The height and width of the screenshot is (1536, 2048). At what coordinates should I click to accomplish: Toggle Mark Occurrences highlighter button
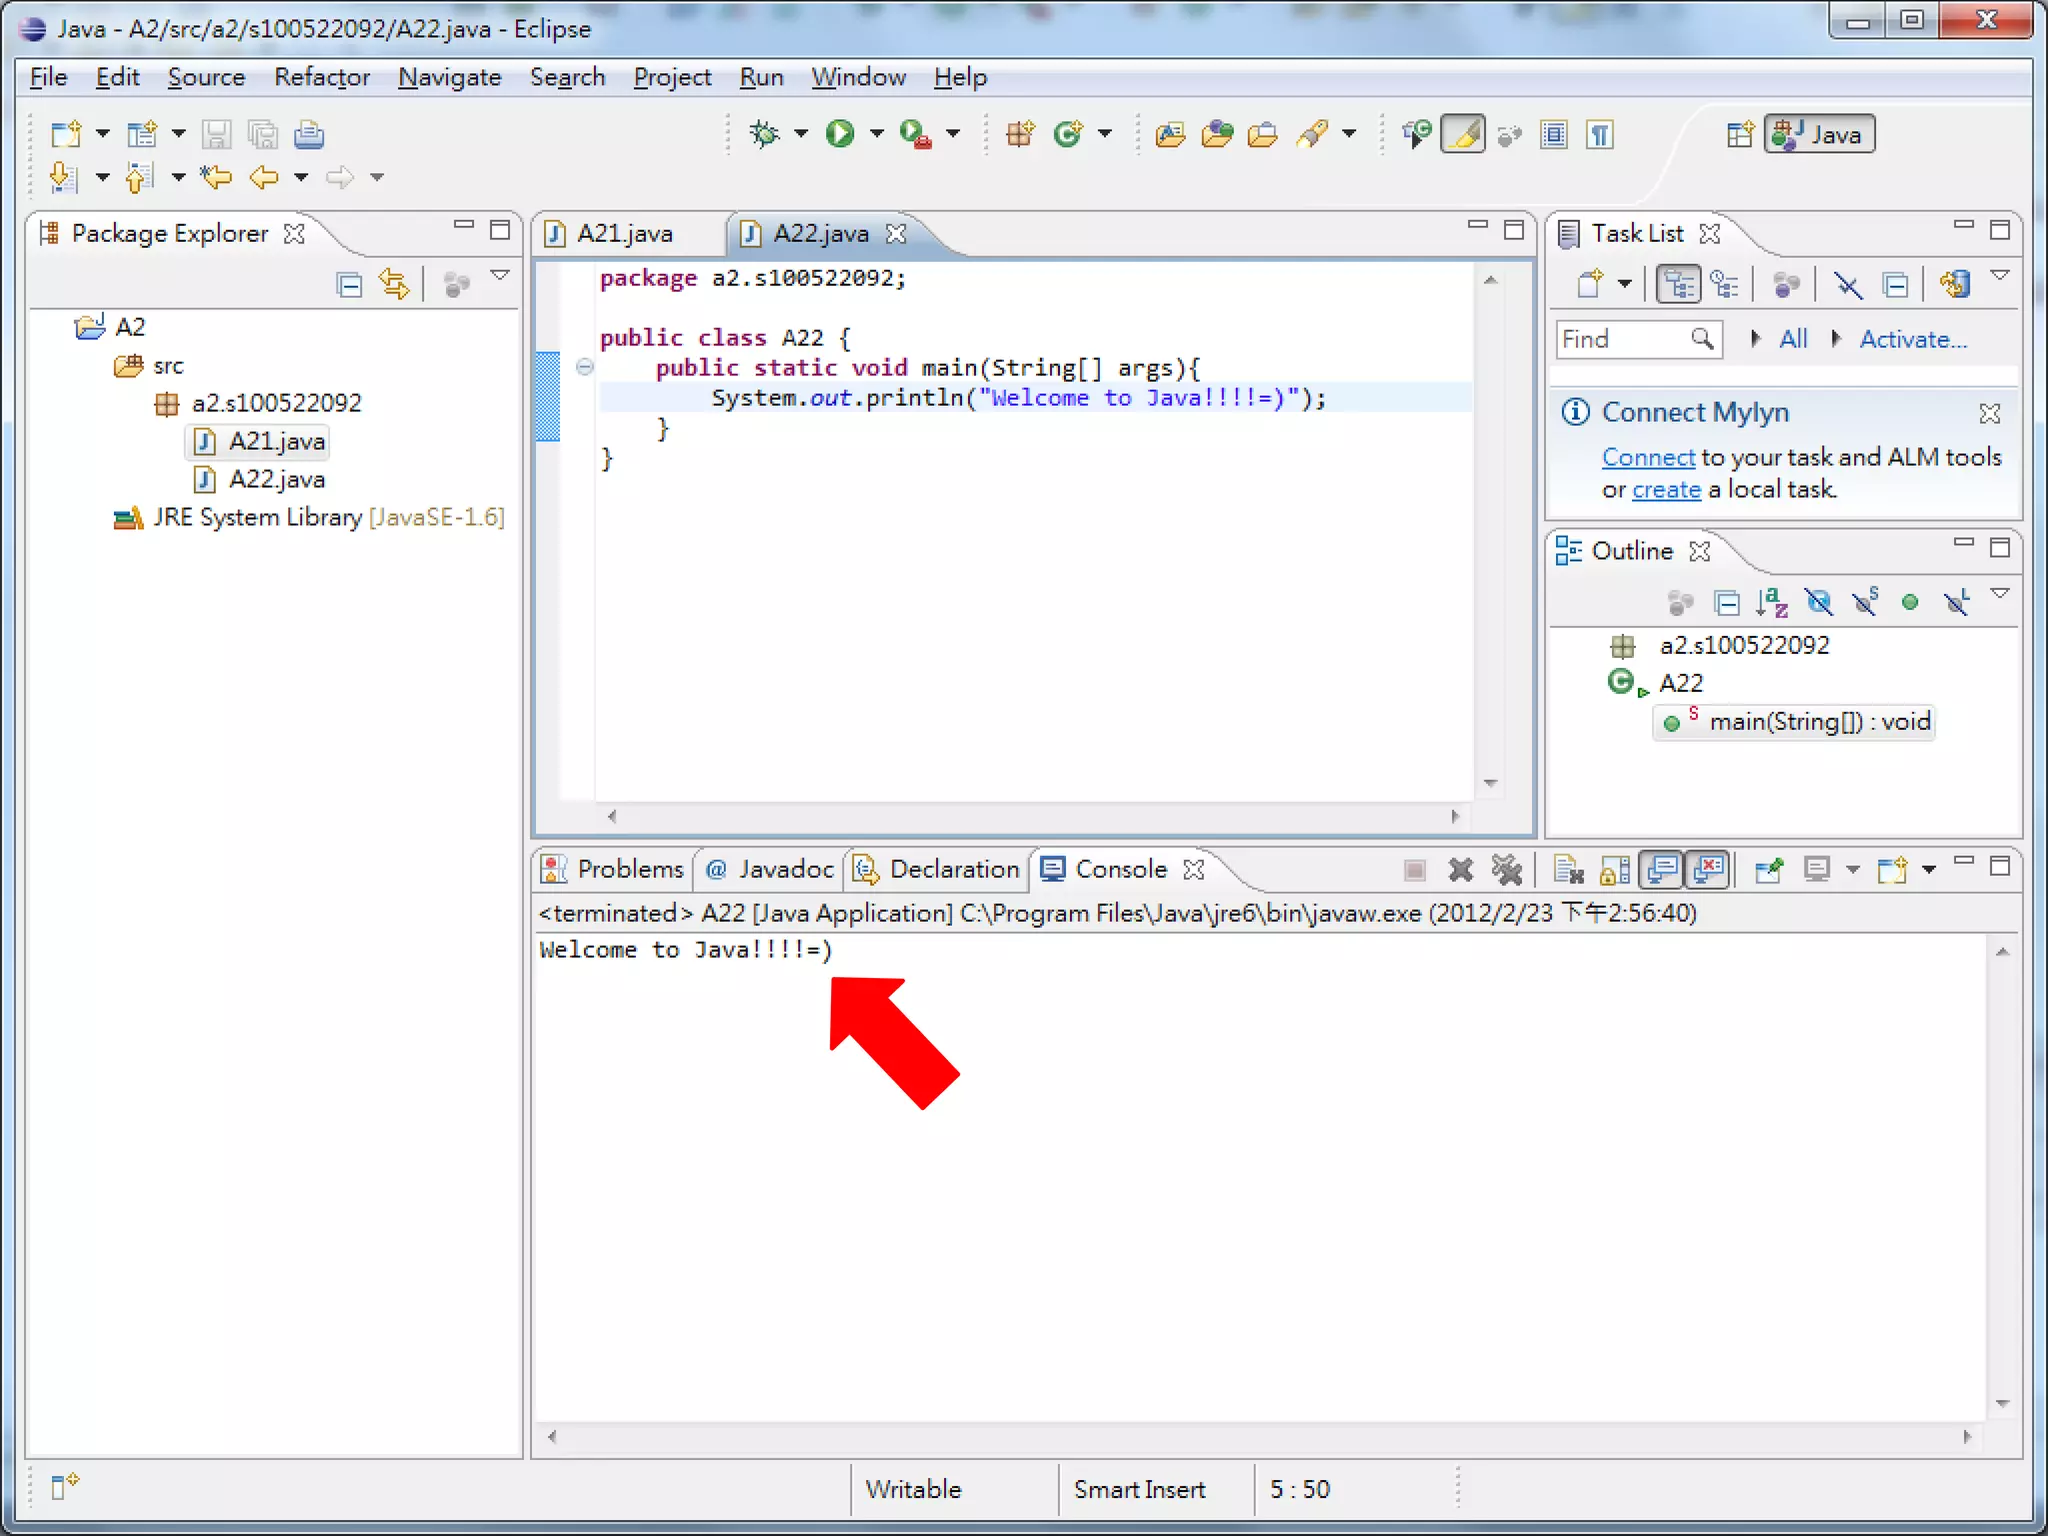(x=1463, y=134)
